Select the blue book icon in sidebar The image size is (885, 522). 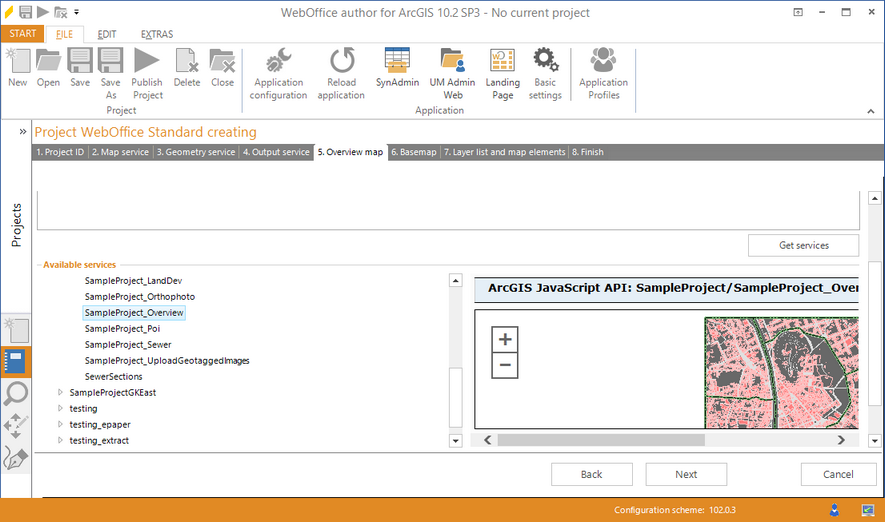(16, 362)
